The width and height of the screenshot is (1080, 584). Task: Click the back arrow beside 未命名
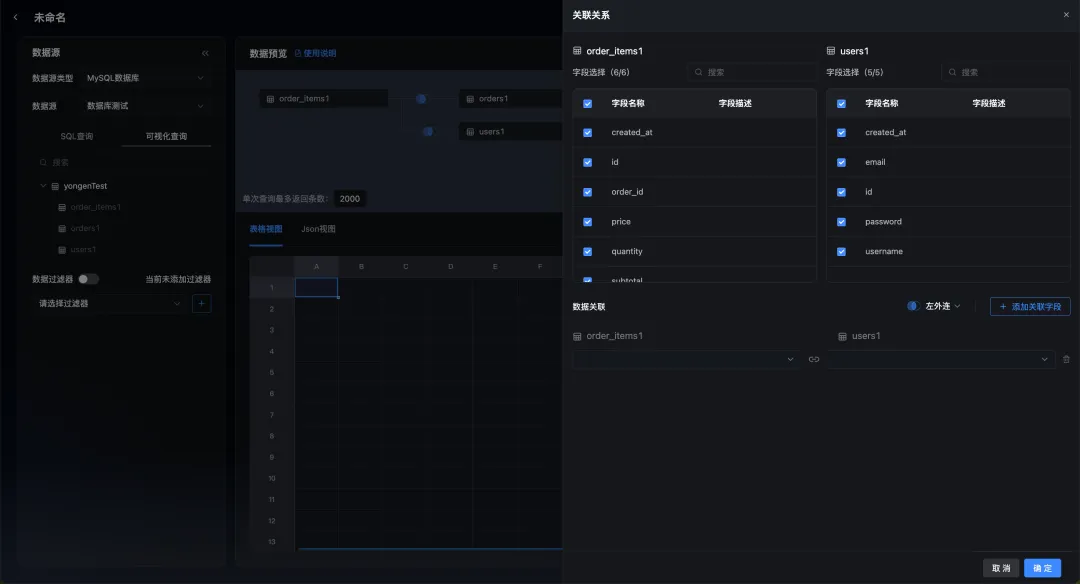pyautogui.click(x=15, y=17)
